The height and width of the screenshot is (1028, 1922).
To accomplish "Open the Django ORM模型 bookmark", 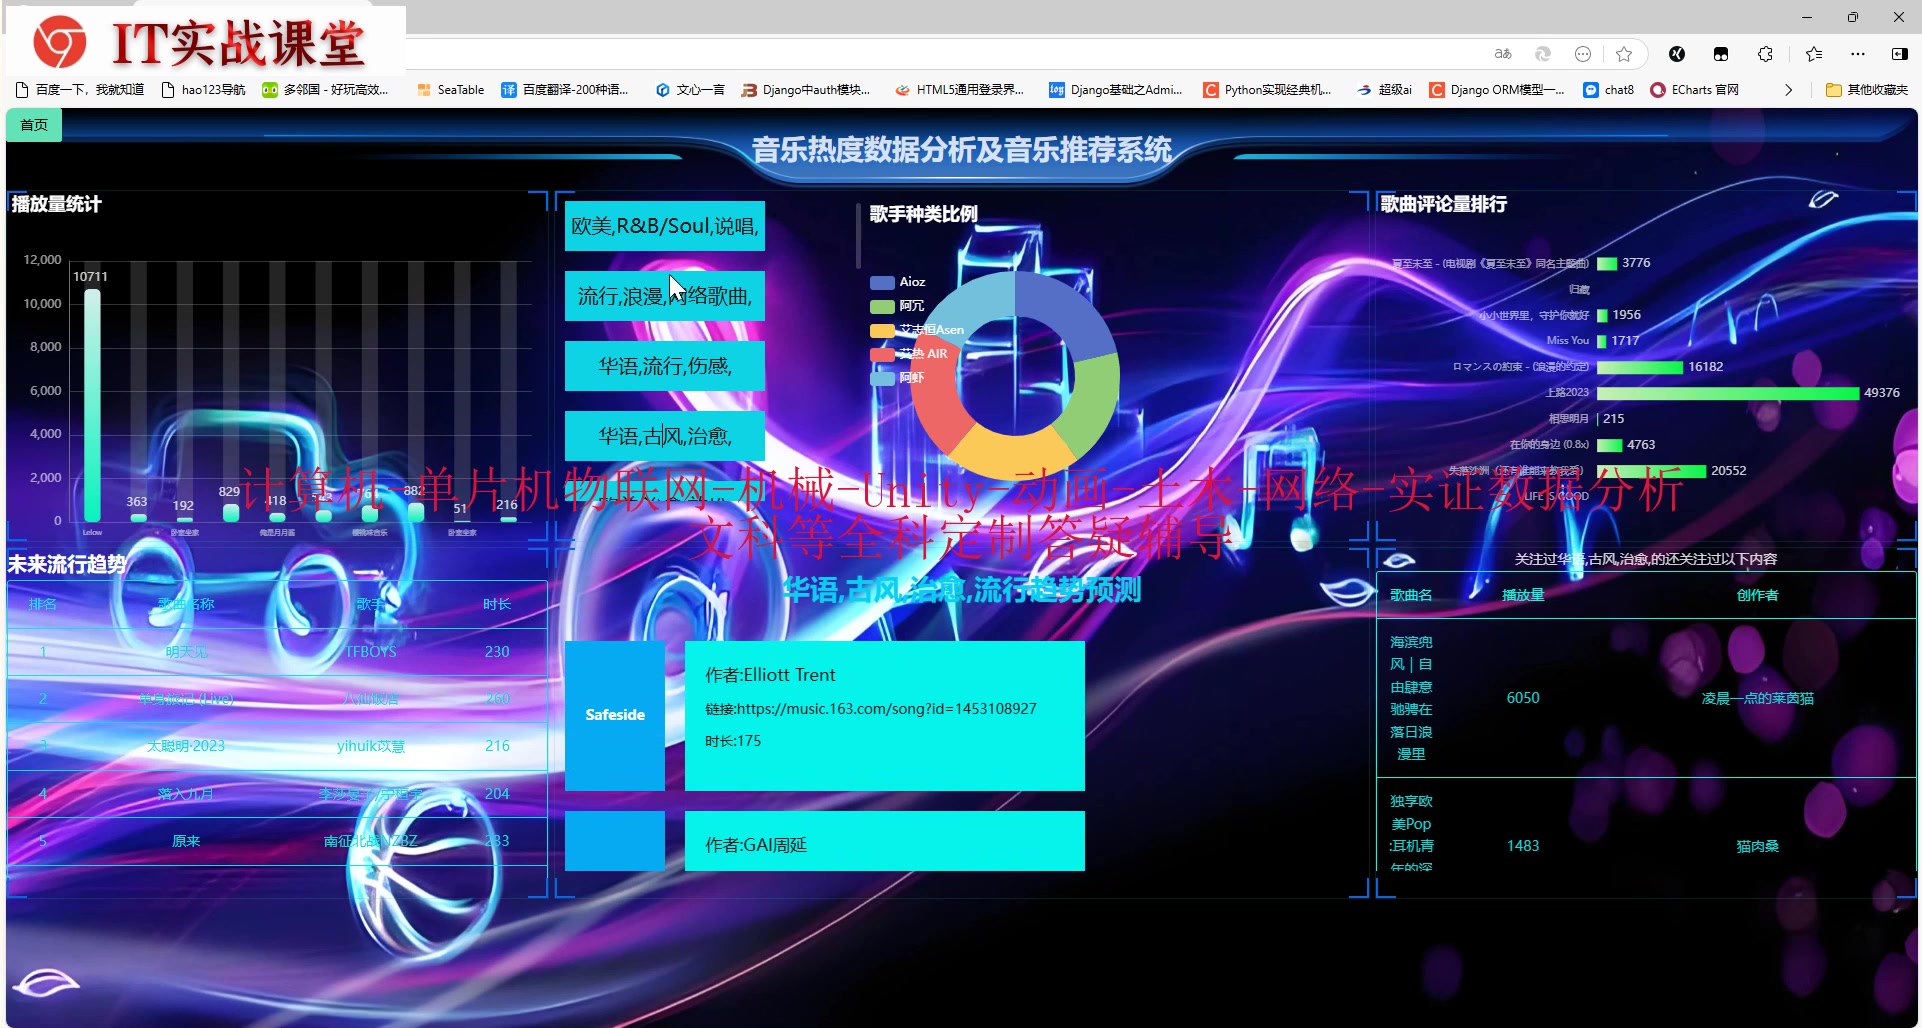I will click(x=1497, y=90).
